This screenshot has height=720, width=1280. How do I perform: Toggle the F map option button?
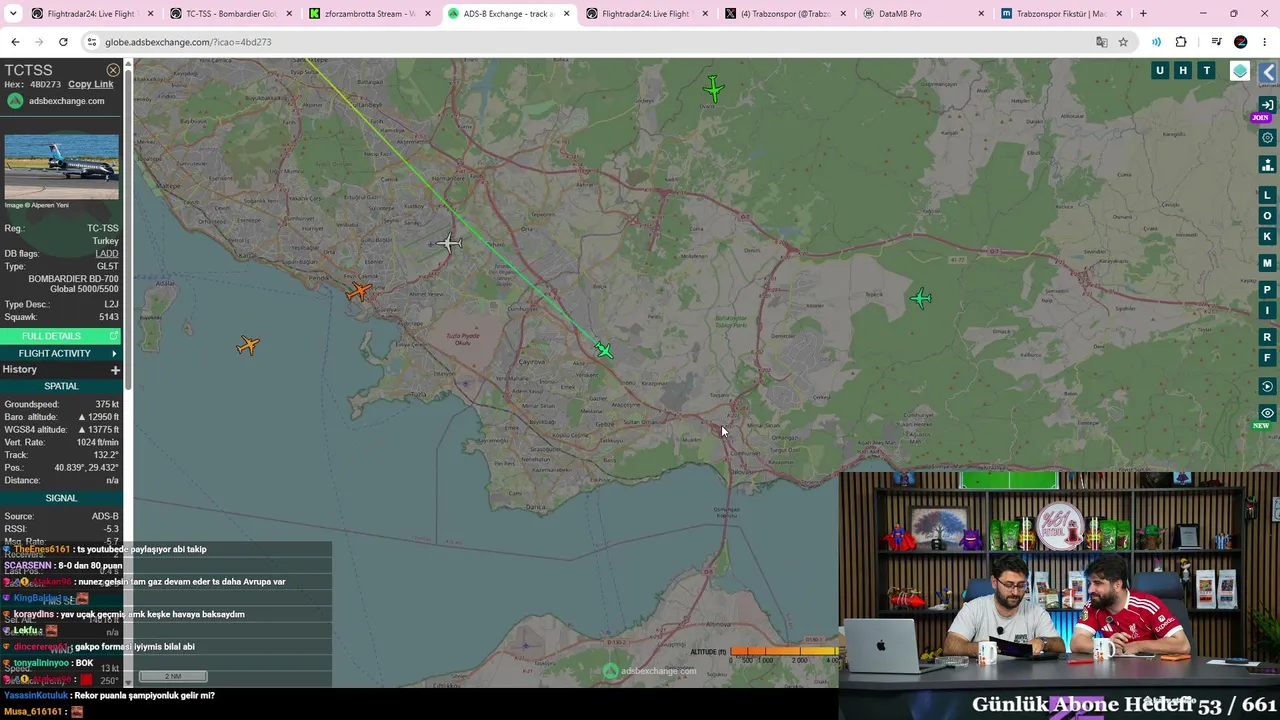tap(1268, 358)
